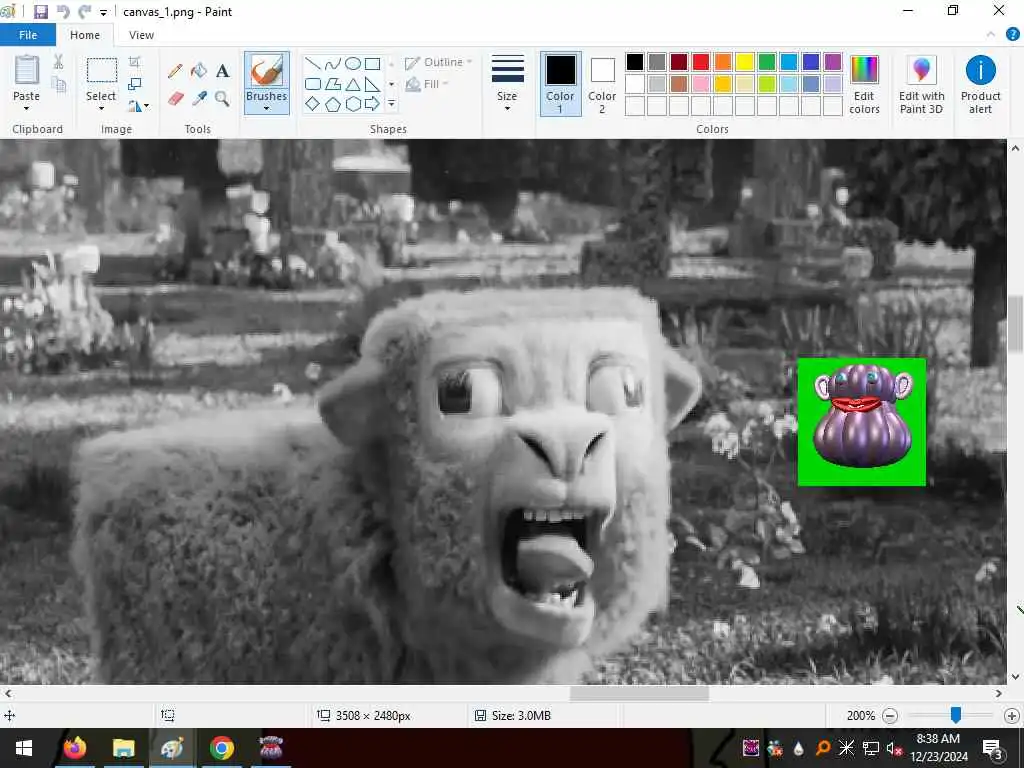This screenshot has width=1024, height=768.
Task: Switch to the Home tab
Action: [x=85, y=35]
